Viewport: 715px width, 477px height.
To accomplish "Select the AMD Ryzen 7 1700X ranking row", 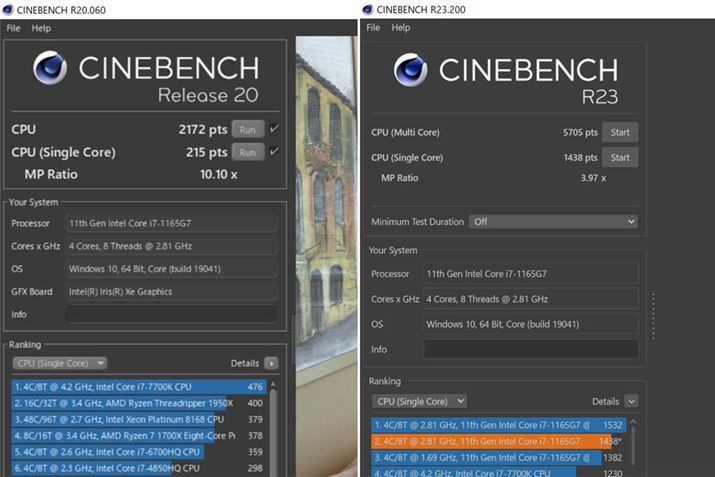I will 139,436.
